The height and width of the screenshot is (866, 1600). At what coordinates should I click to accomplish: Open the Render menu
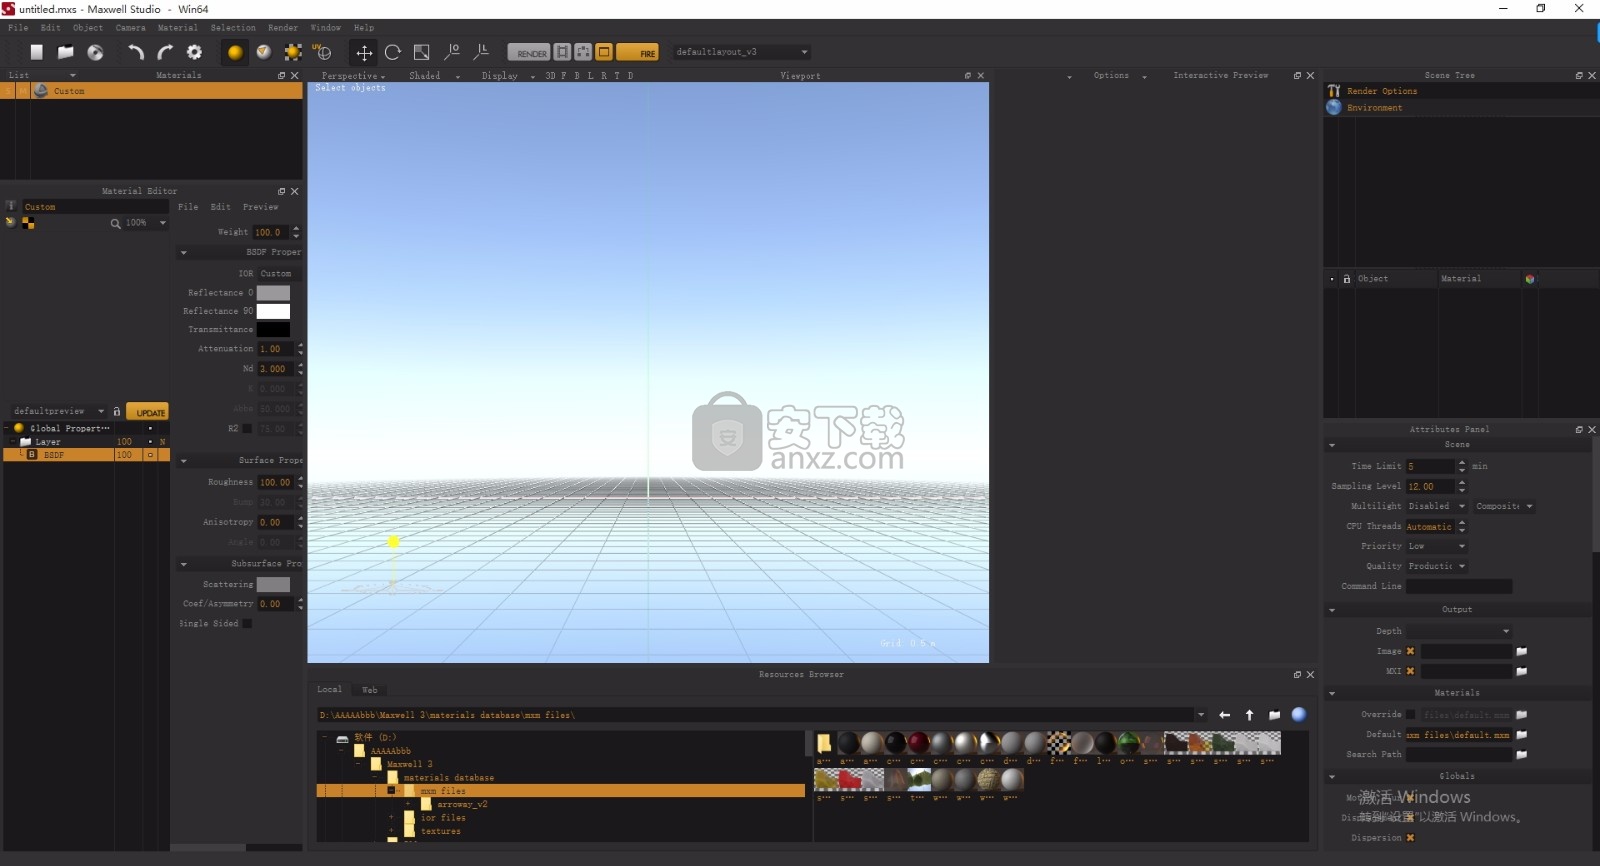click(283, 28)
